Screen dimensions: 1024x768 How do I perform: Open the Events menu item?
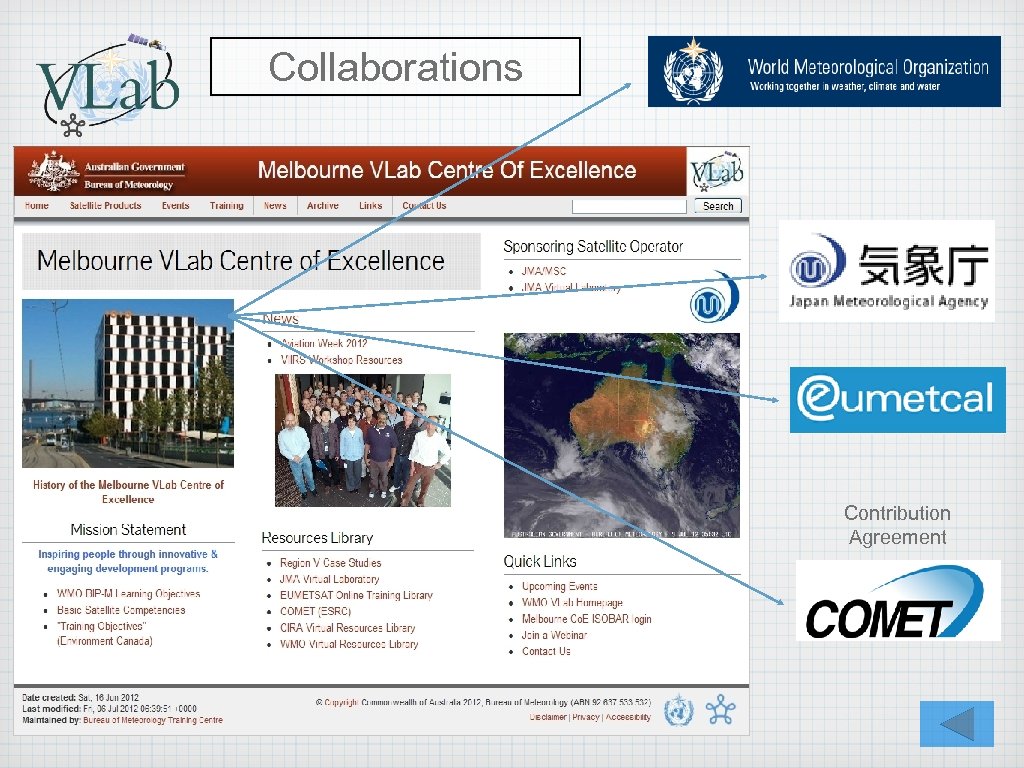[176, 206]
